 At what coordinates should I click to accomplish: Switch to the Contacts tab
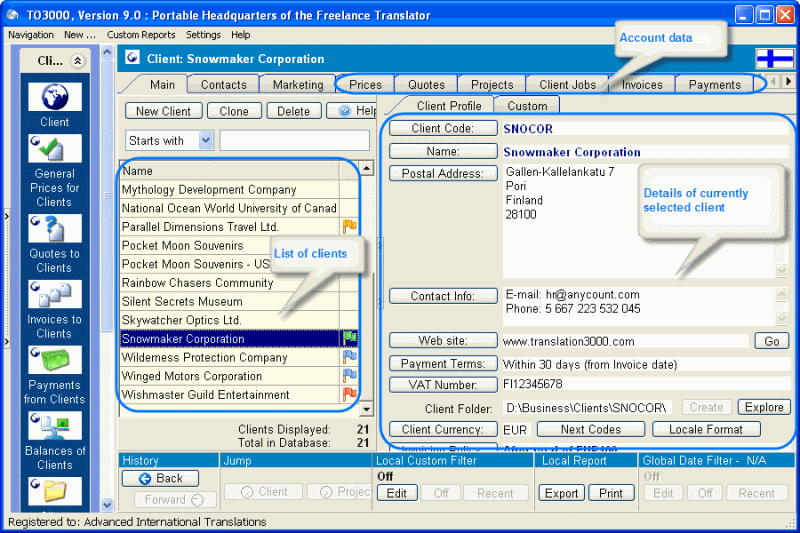[x=223, y=85]
